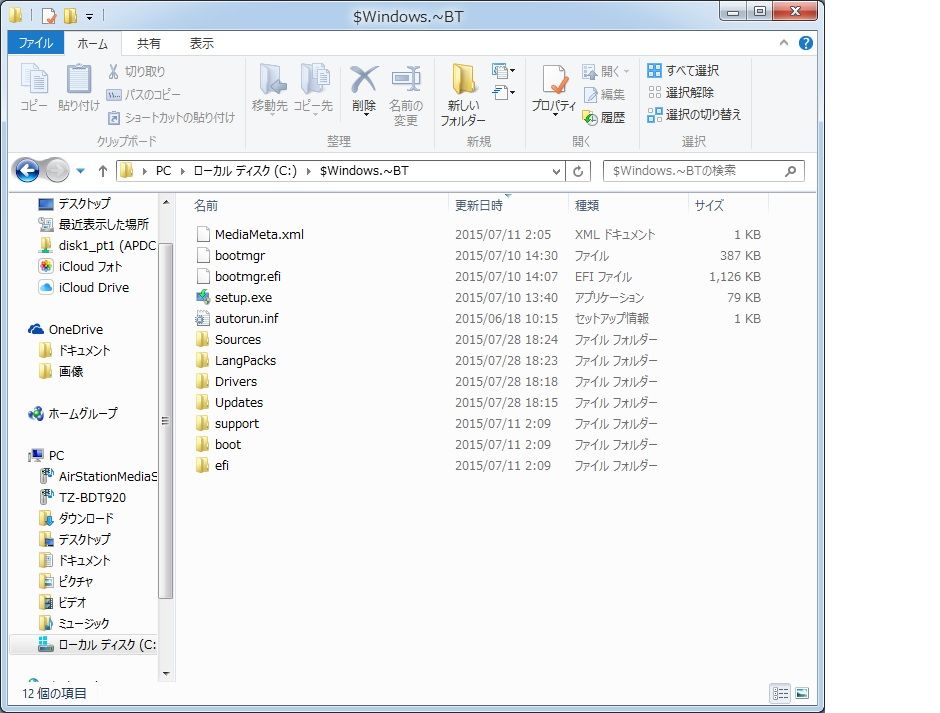Click the Back navigation arrow
This screenshot has height=713, width=940.
tap(27, 171)
